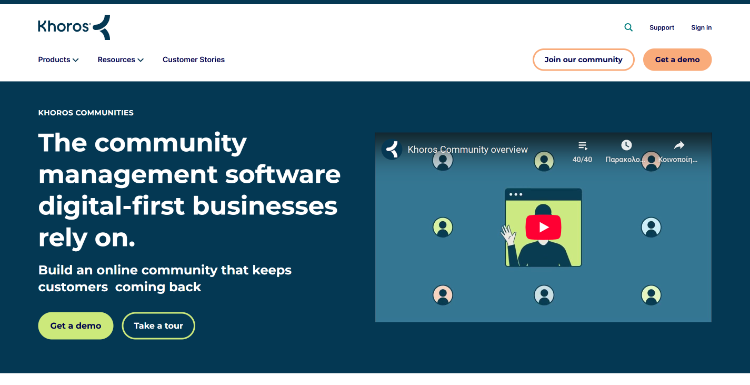Image resolution: width=750 pixels, height=385 pixels.
Task: Click the KHOROS COMMUNITIES label
Action: 86,113
